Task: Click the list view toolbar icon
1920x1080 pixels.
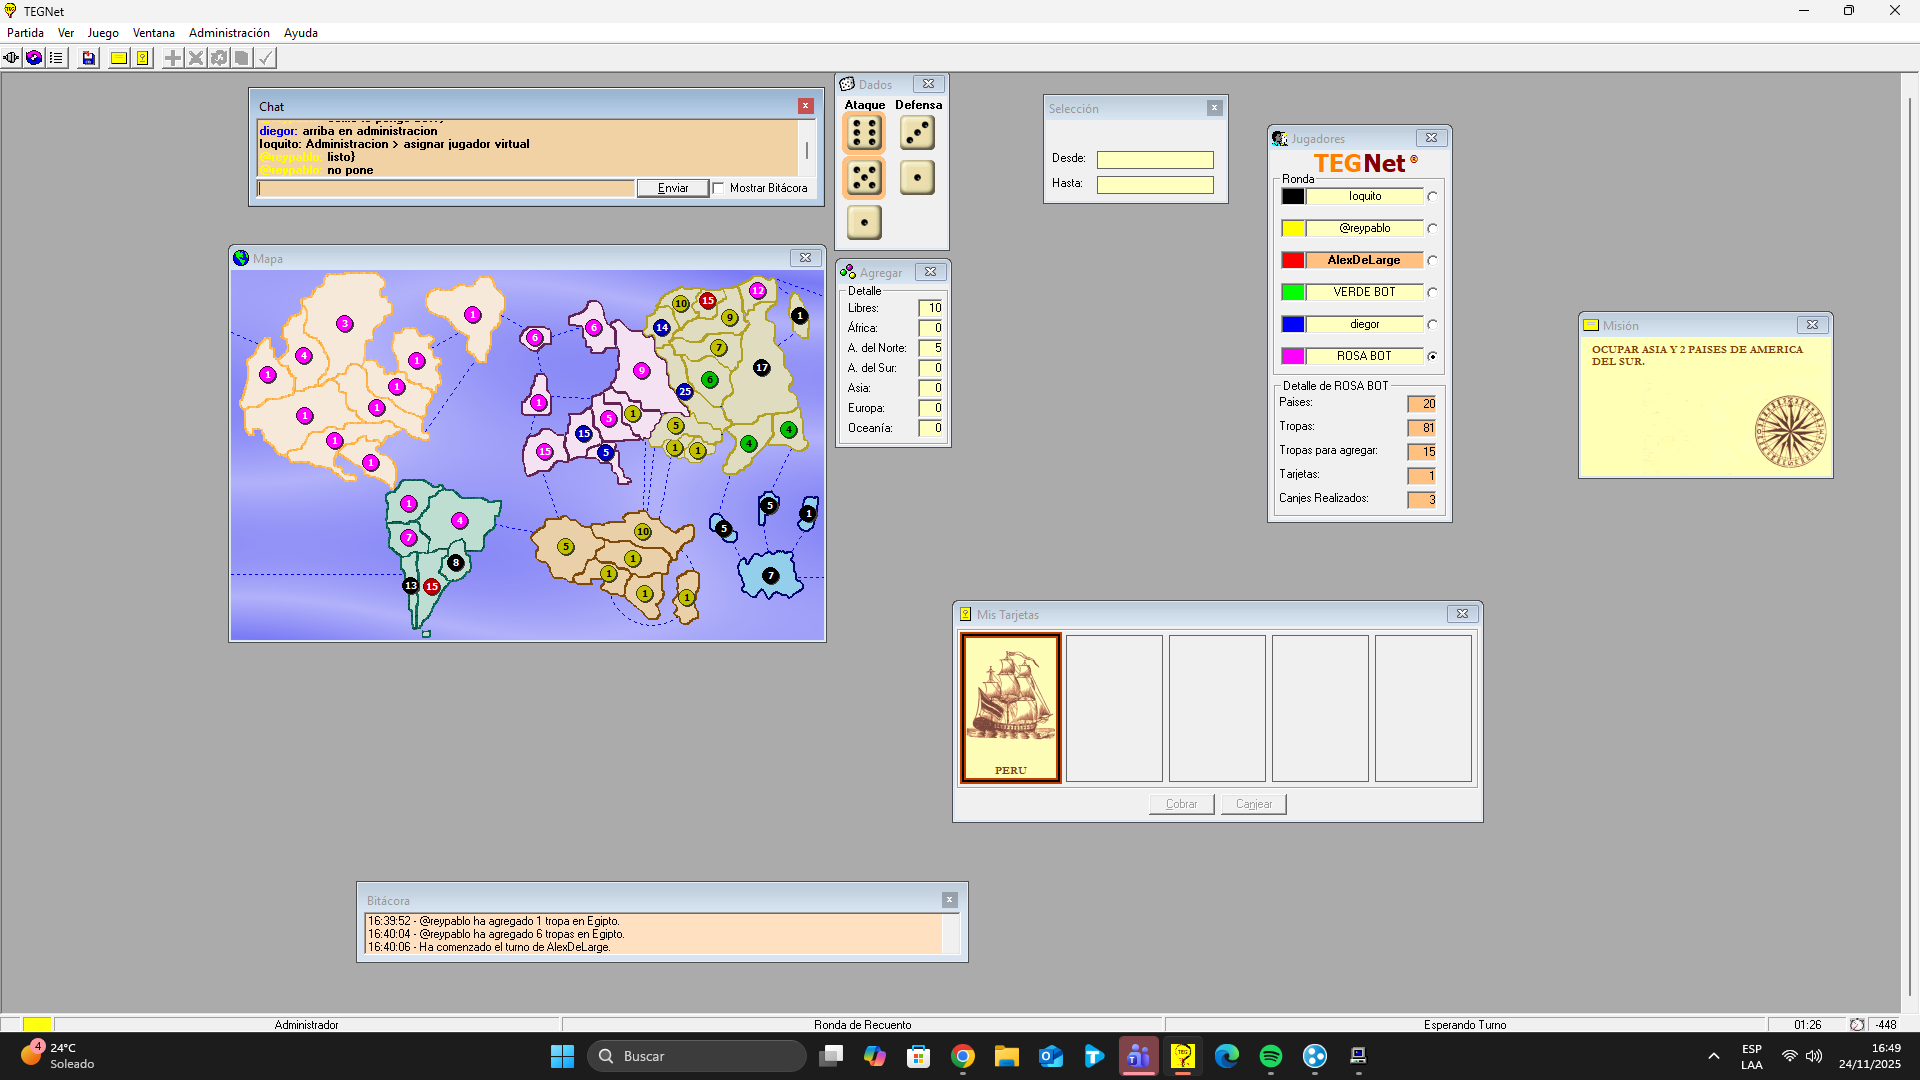Action: point(57,58)
